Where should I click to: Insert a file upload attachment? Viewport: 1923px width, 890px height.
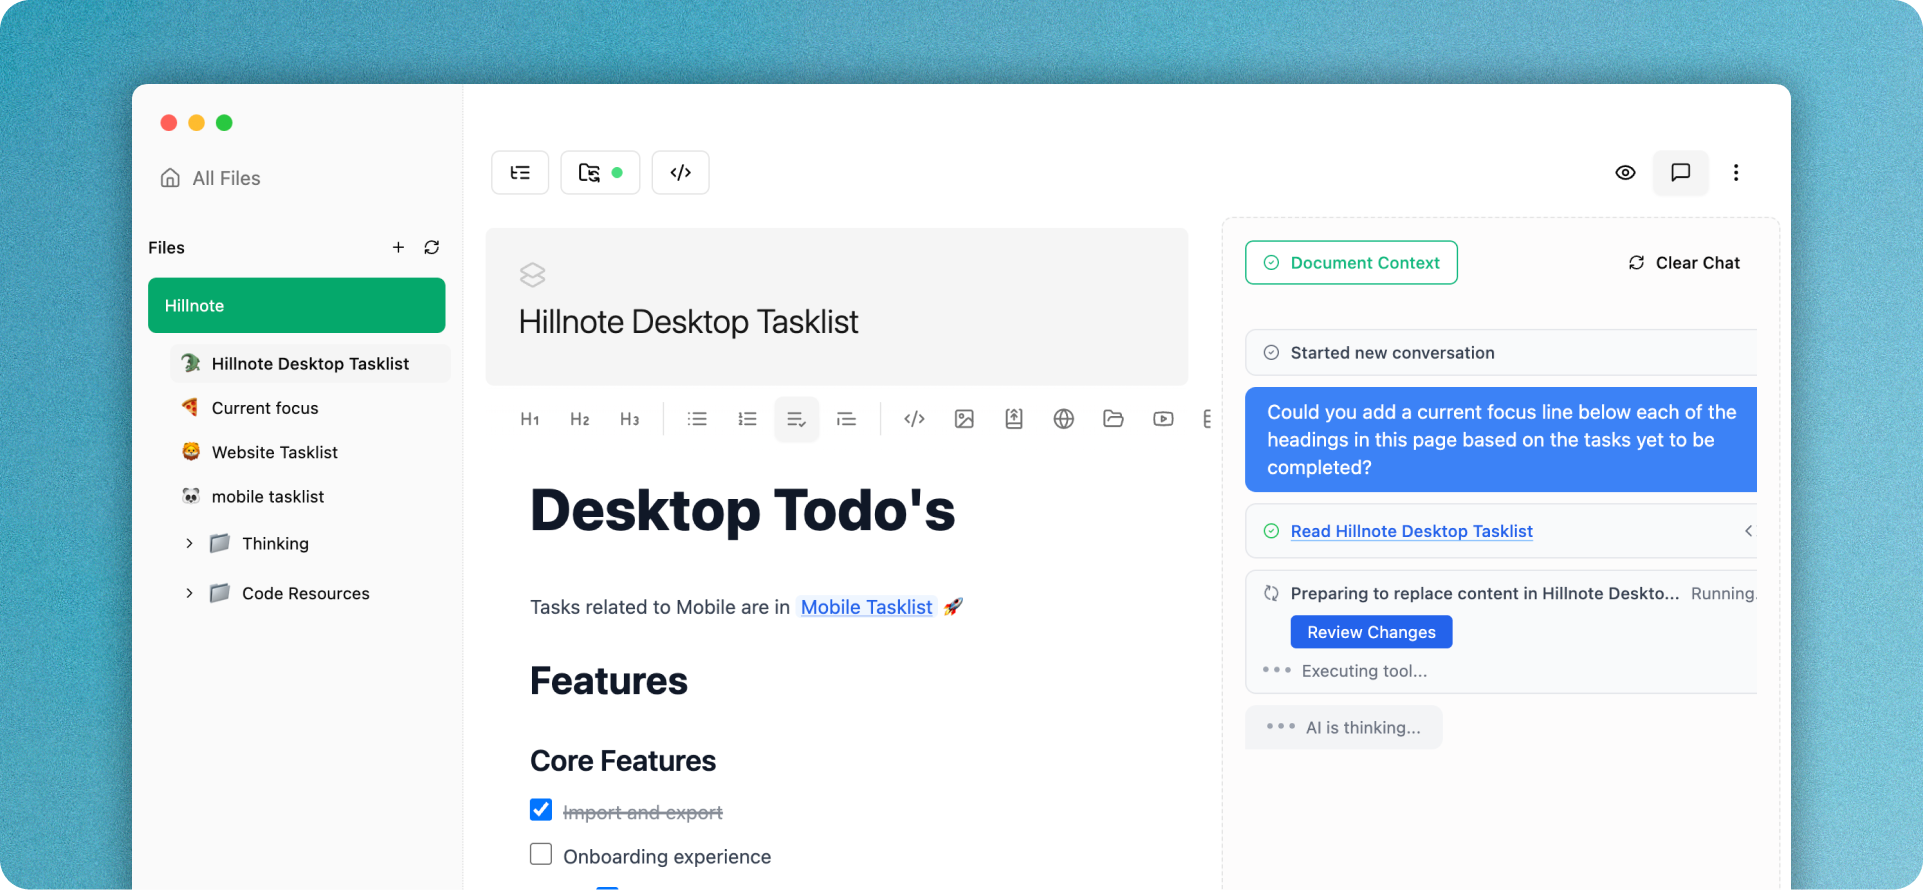pos(1014,419)
